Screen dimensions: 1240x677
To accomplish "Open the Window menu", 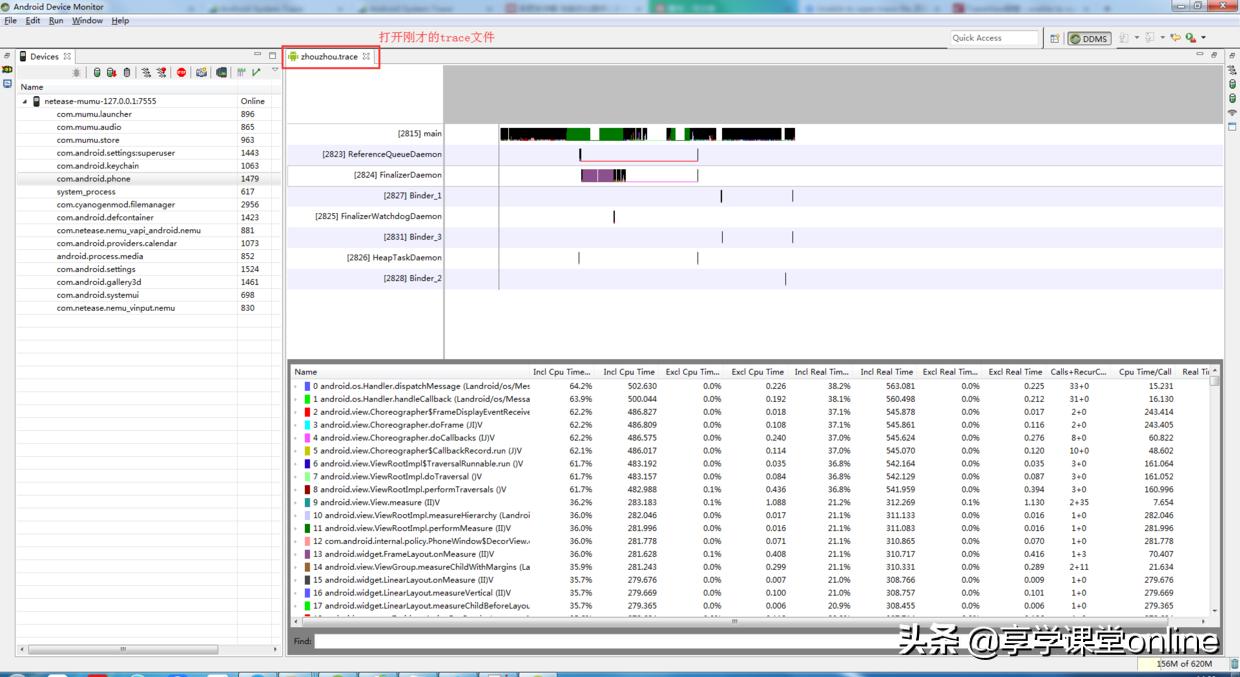I will (x=87, y=20).
